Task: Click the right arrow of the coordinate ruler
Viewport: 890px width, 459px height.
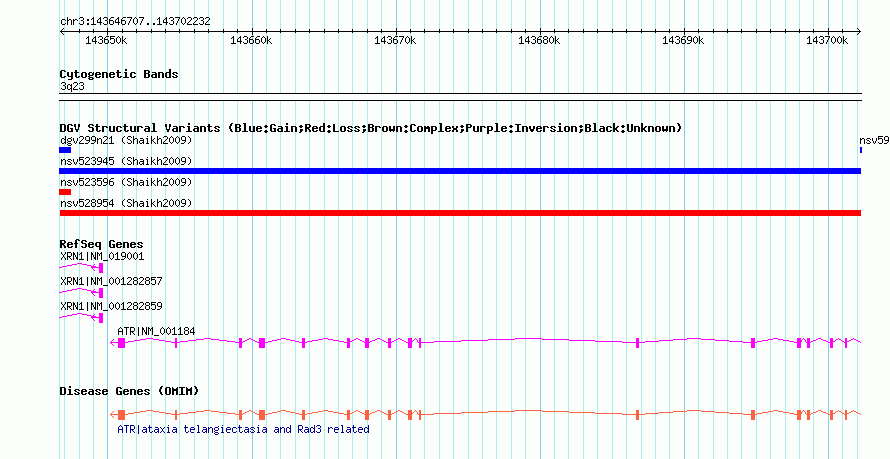Action: 859,32
